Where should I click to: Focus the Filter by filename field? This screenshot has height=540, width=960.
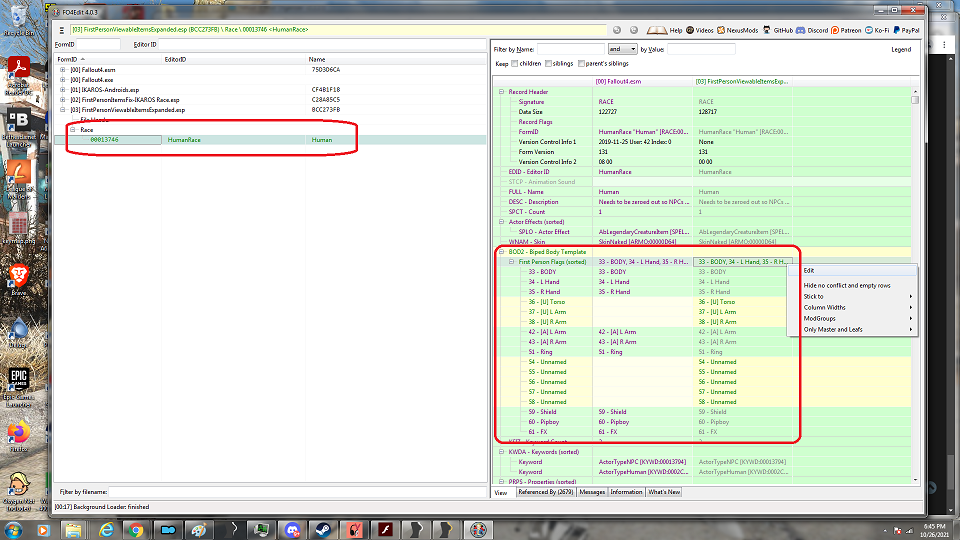click(x=298, y=492)
